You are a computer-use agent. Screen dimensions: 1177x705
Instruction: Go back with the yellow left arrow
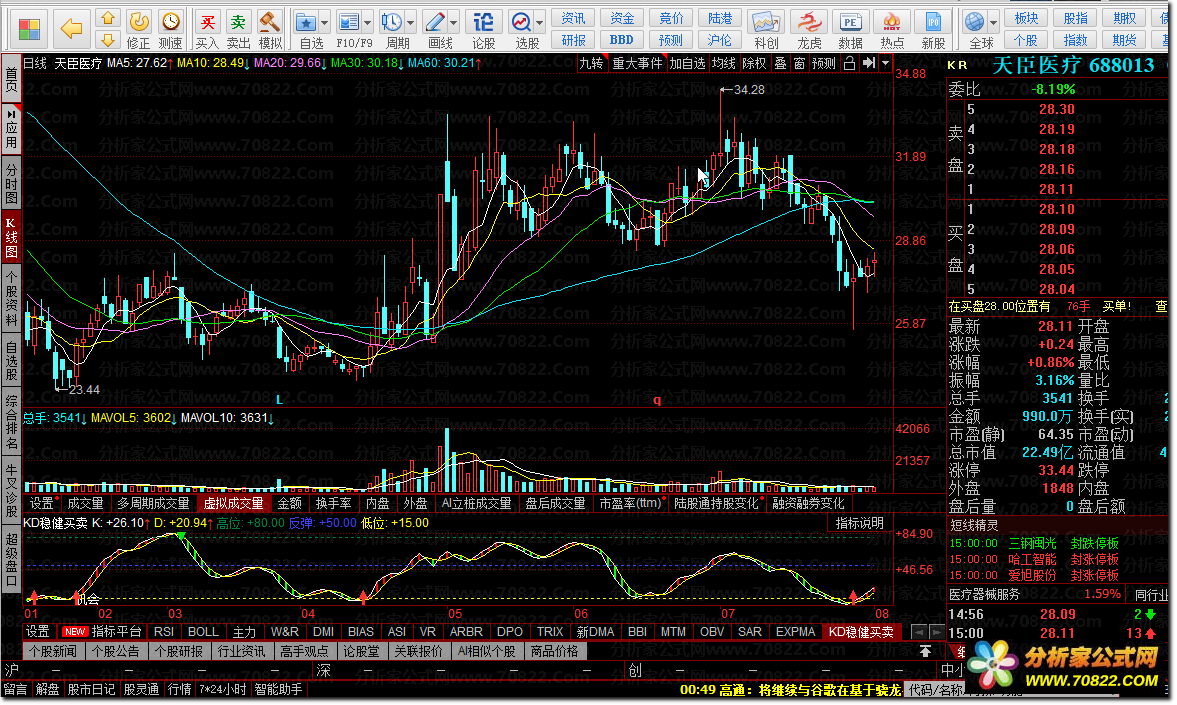pos(71,29)
